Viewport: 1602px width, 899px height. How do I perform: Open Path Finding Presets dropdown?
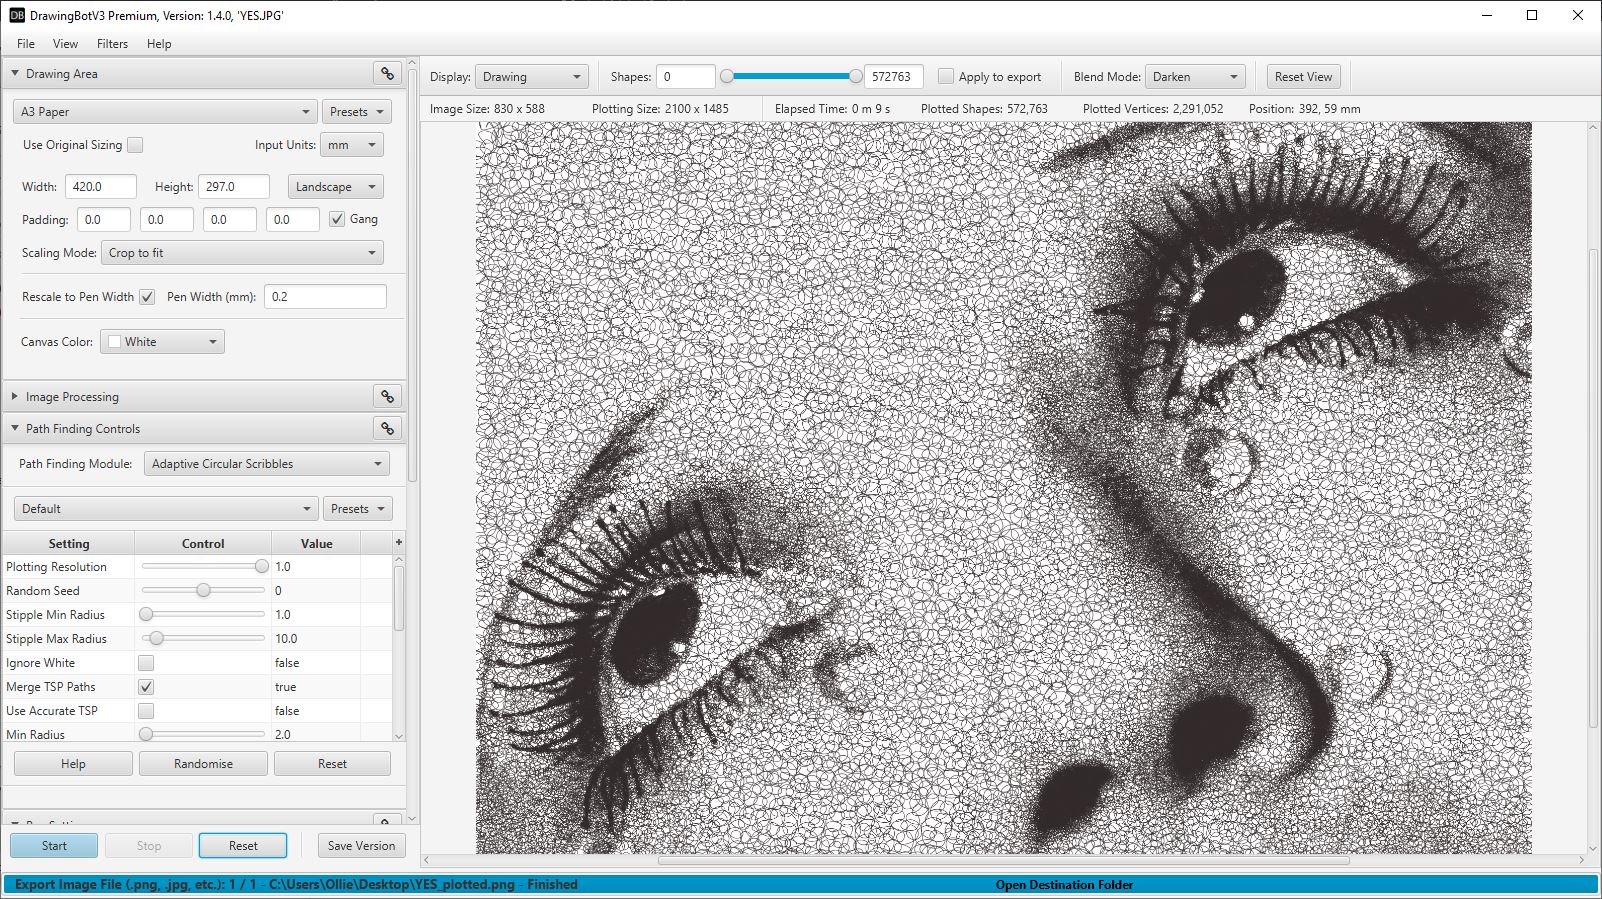pos(357,509)
